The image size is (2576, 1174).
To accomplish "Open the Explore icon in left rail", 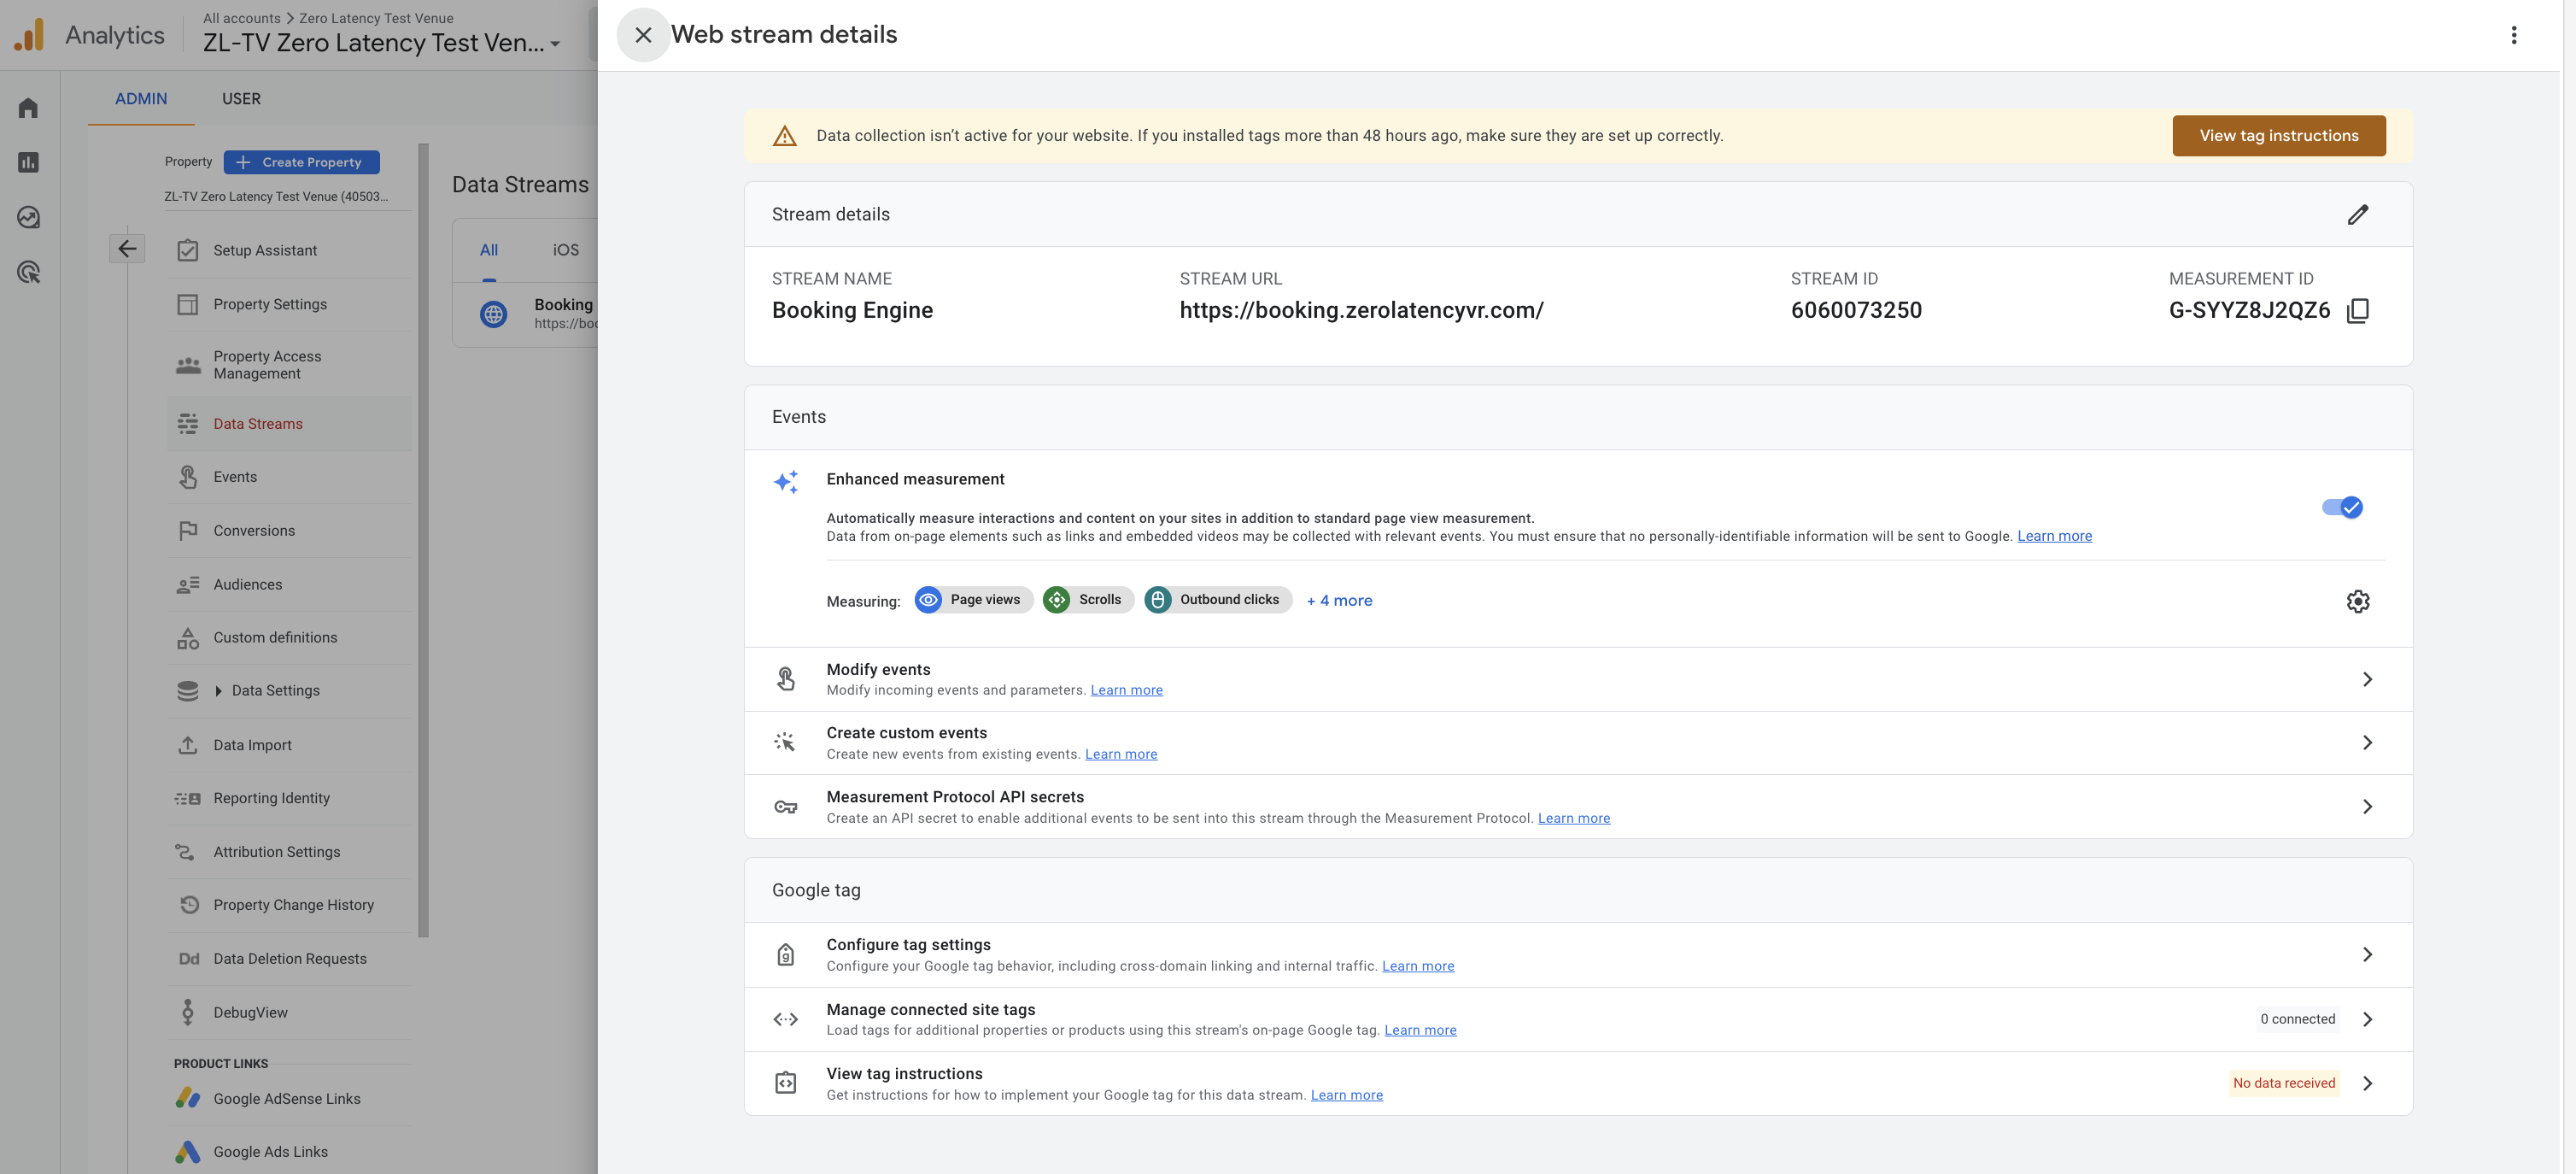I will 28,217.
